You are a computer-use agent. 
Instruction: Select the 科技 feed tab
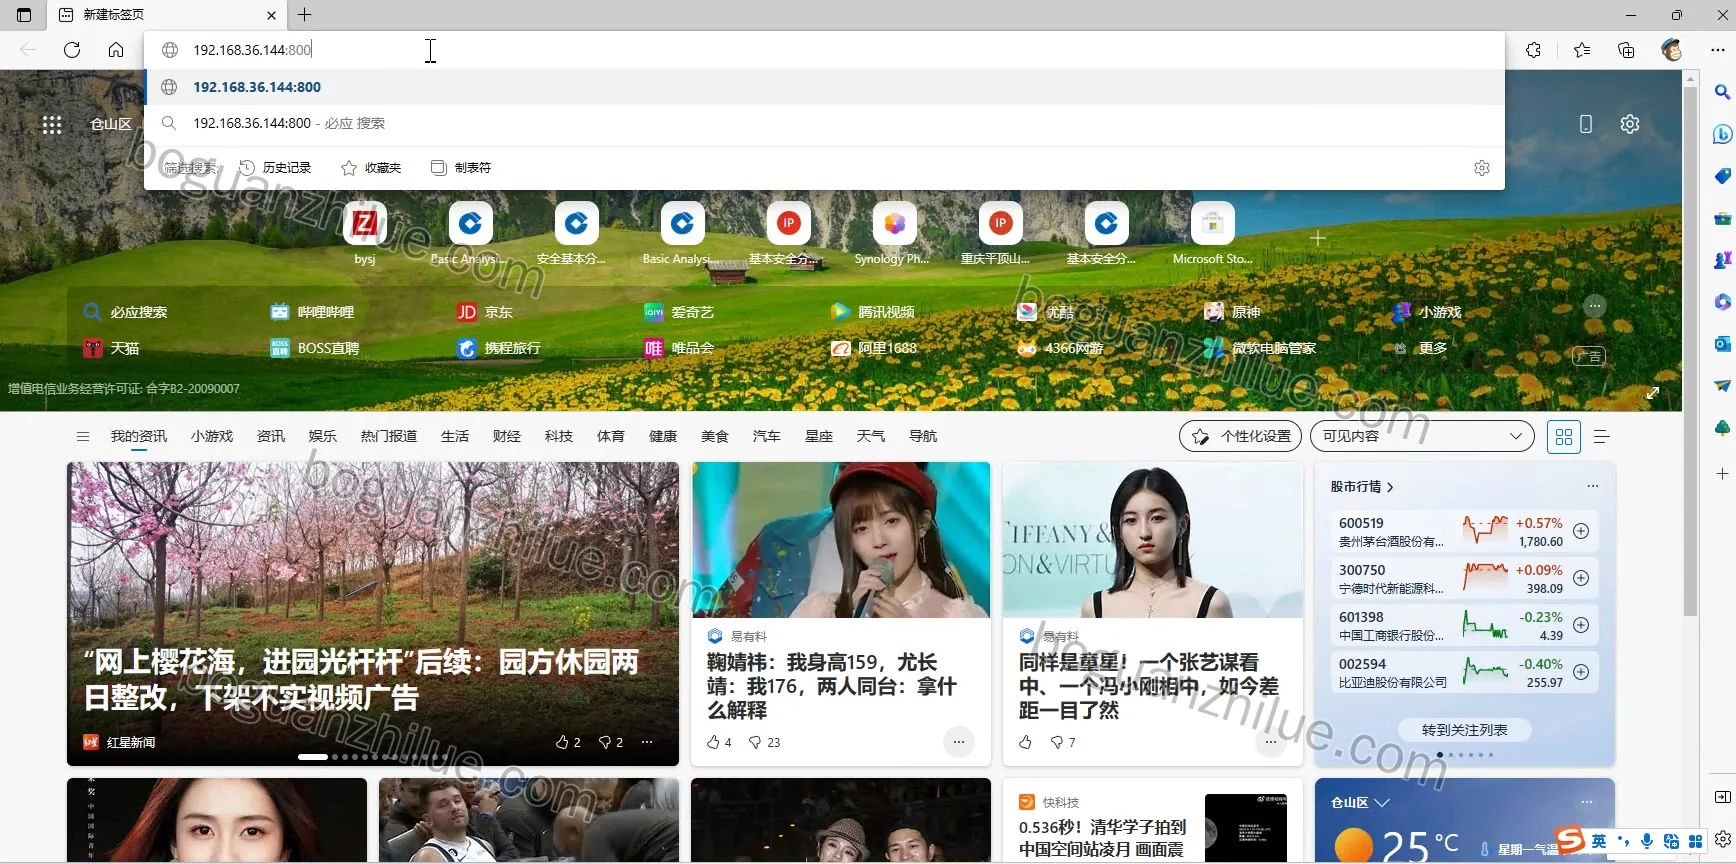[x=559, y=436]
